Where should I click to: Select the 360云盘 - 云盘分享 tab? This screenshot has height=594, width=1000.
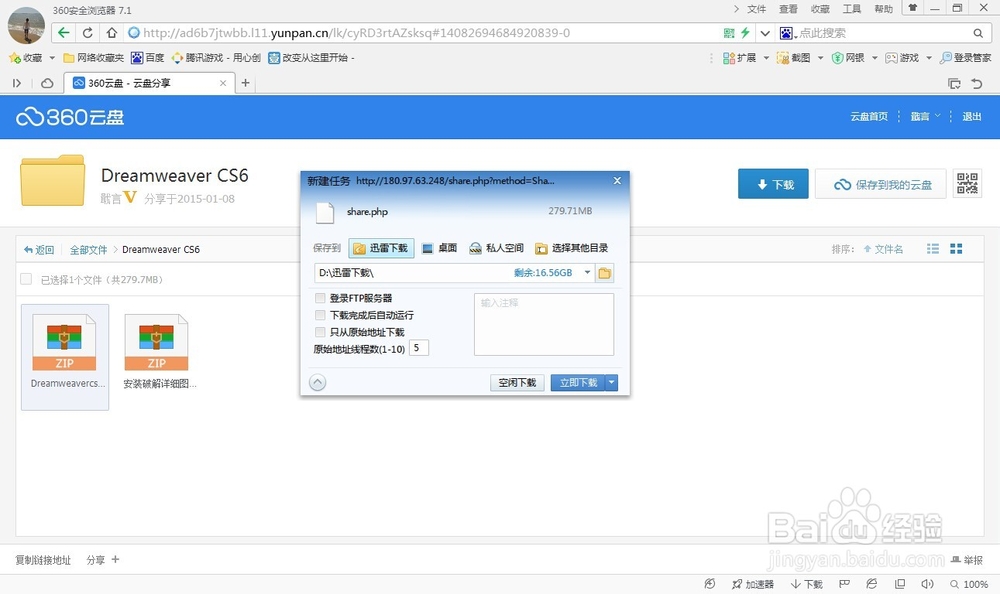pyautogui.click(x=149, y=83)
